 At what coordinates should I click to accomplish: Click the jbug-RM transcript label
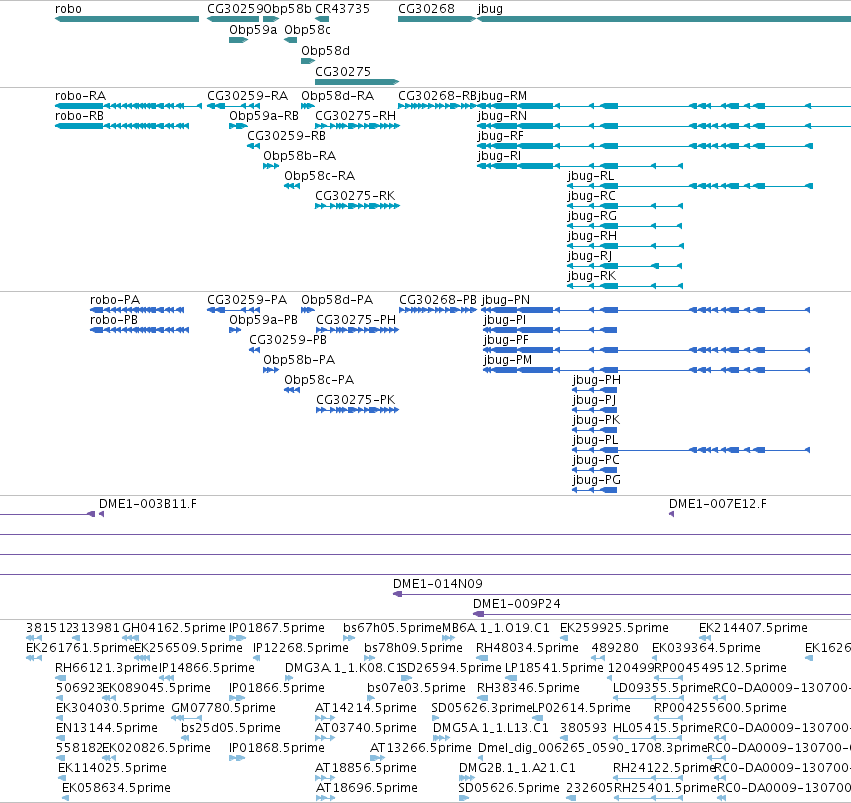point(502,96)
